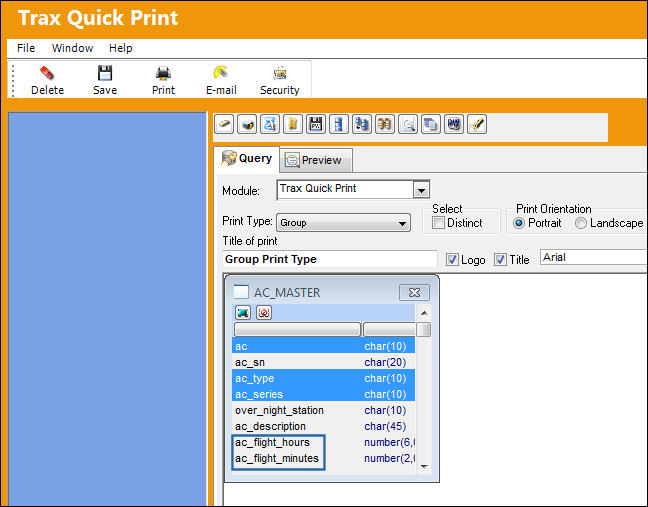Click the red deselect icon in AC_MASTER
This screenshot has width=648, height=507.
coord(264,312)
